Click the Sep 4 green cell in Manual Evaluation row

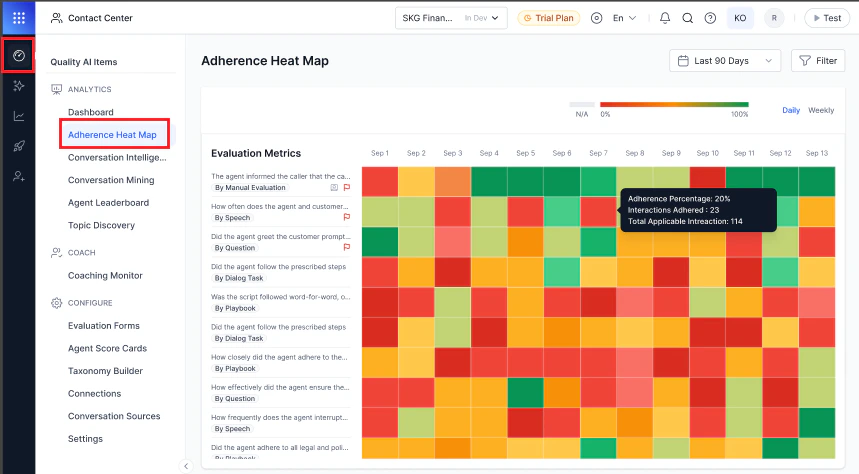[x=489, y=181]
